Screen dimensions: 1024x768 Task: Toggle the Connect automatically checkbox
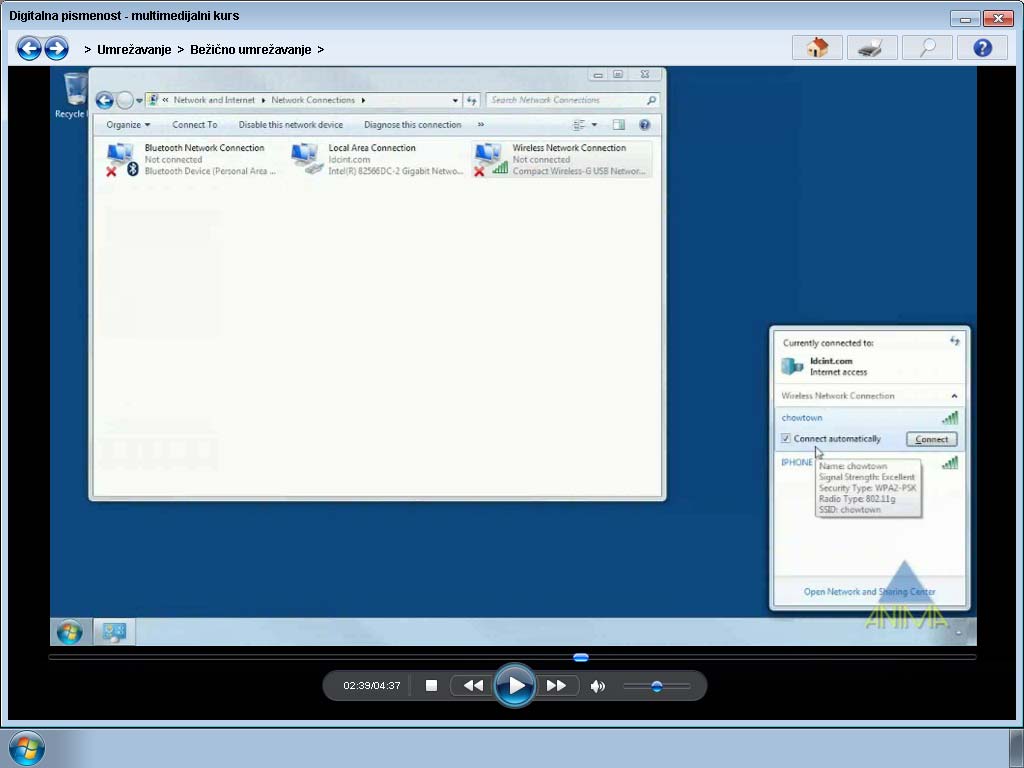786,439
